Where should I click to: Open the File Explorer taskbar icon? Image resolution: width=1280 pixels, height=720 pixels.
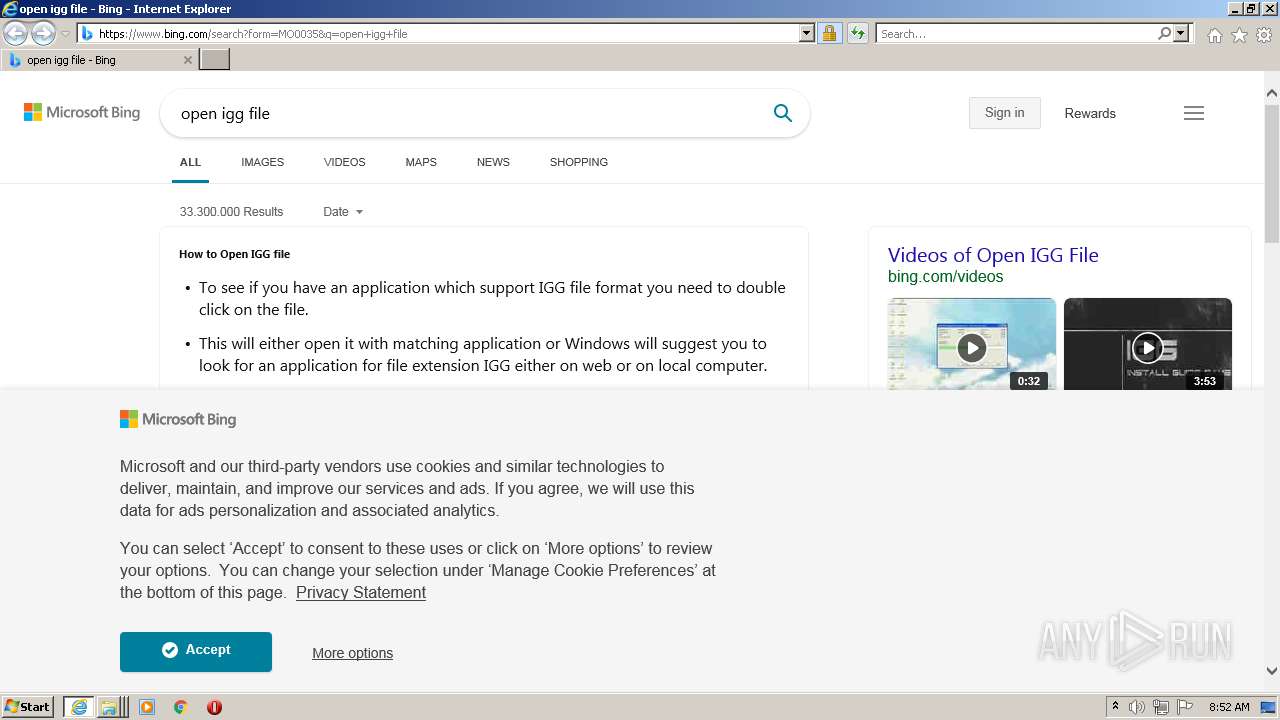[109, 707]
